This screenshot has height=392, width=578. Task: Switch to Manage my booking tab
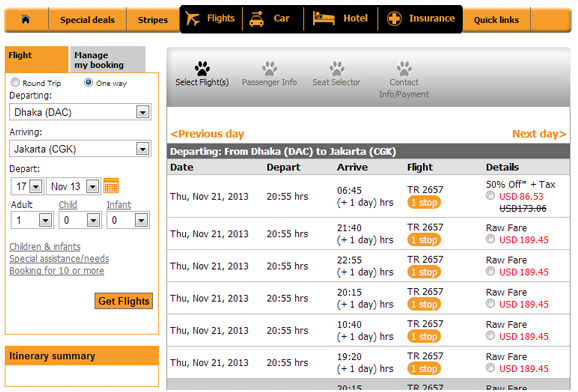(108, 59)
